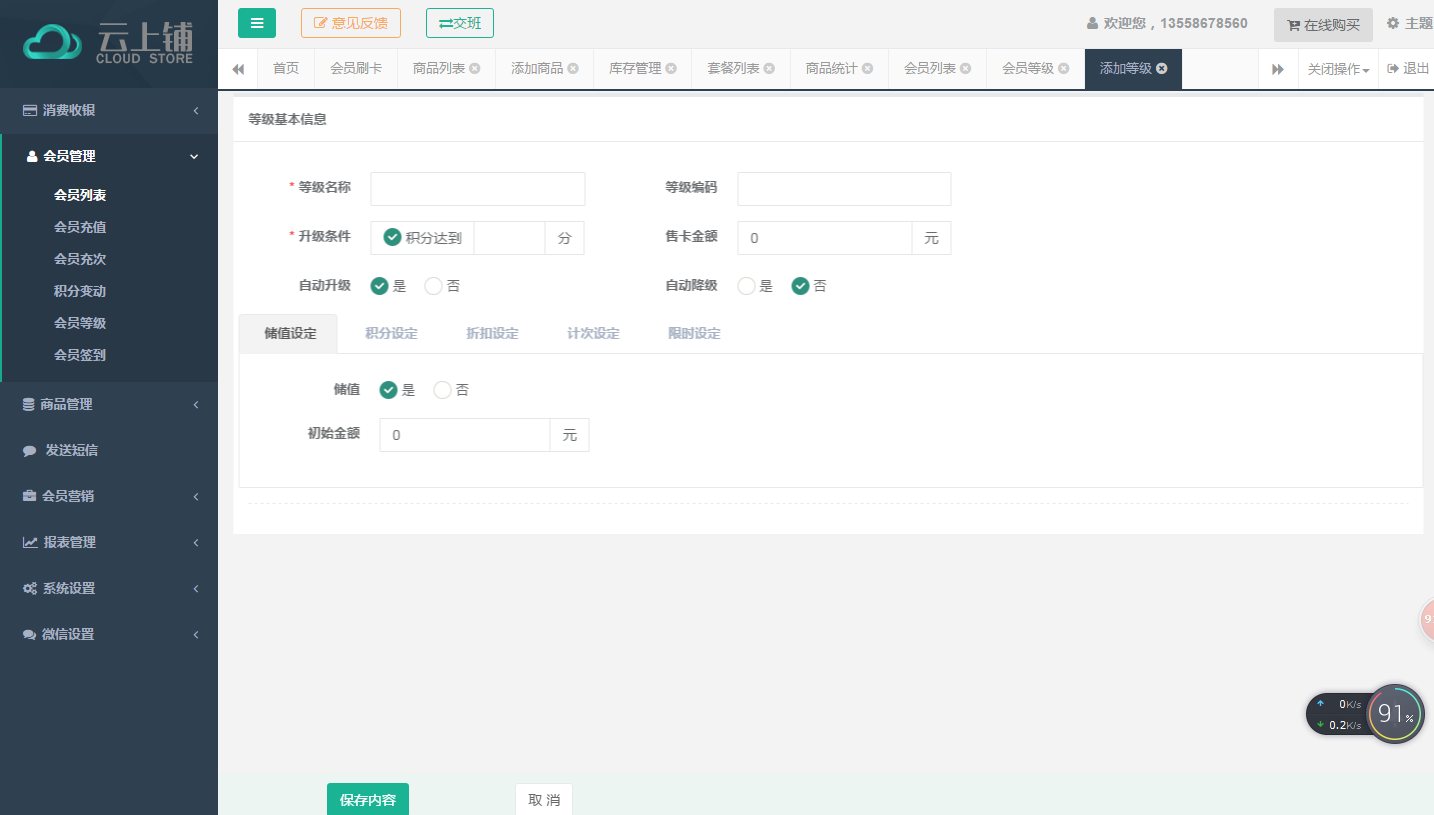
Task: Select 自动升级 否 radio option
Action: [434, 286]
